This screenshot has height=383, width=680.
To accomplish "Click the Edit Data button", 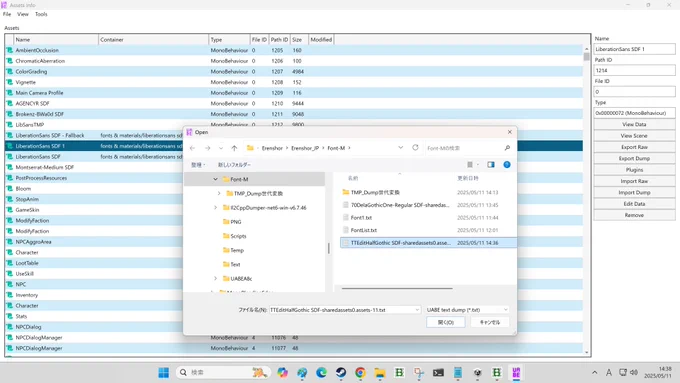I will pyautogui.click(x=634, y=204).
